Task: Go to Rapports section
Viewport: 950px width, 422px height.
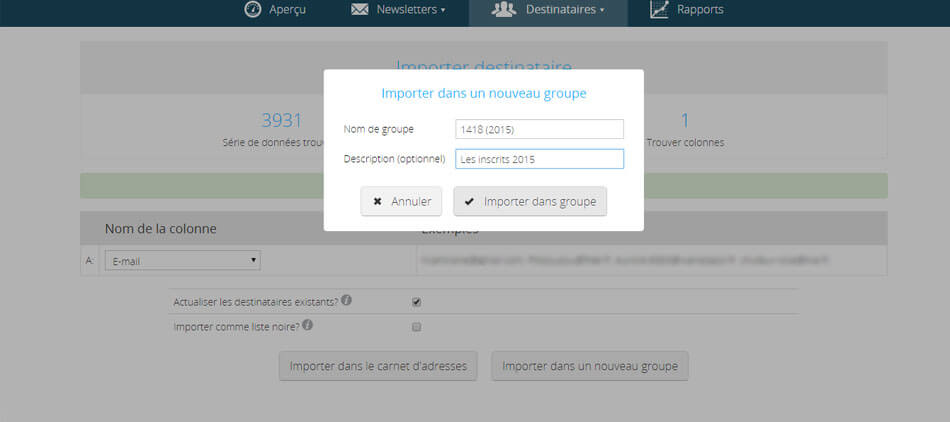Action: 686,10
